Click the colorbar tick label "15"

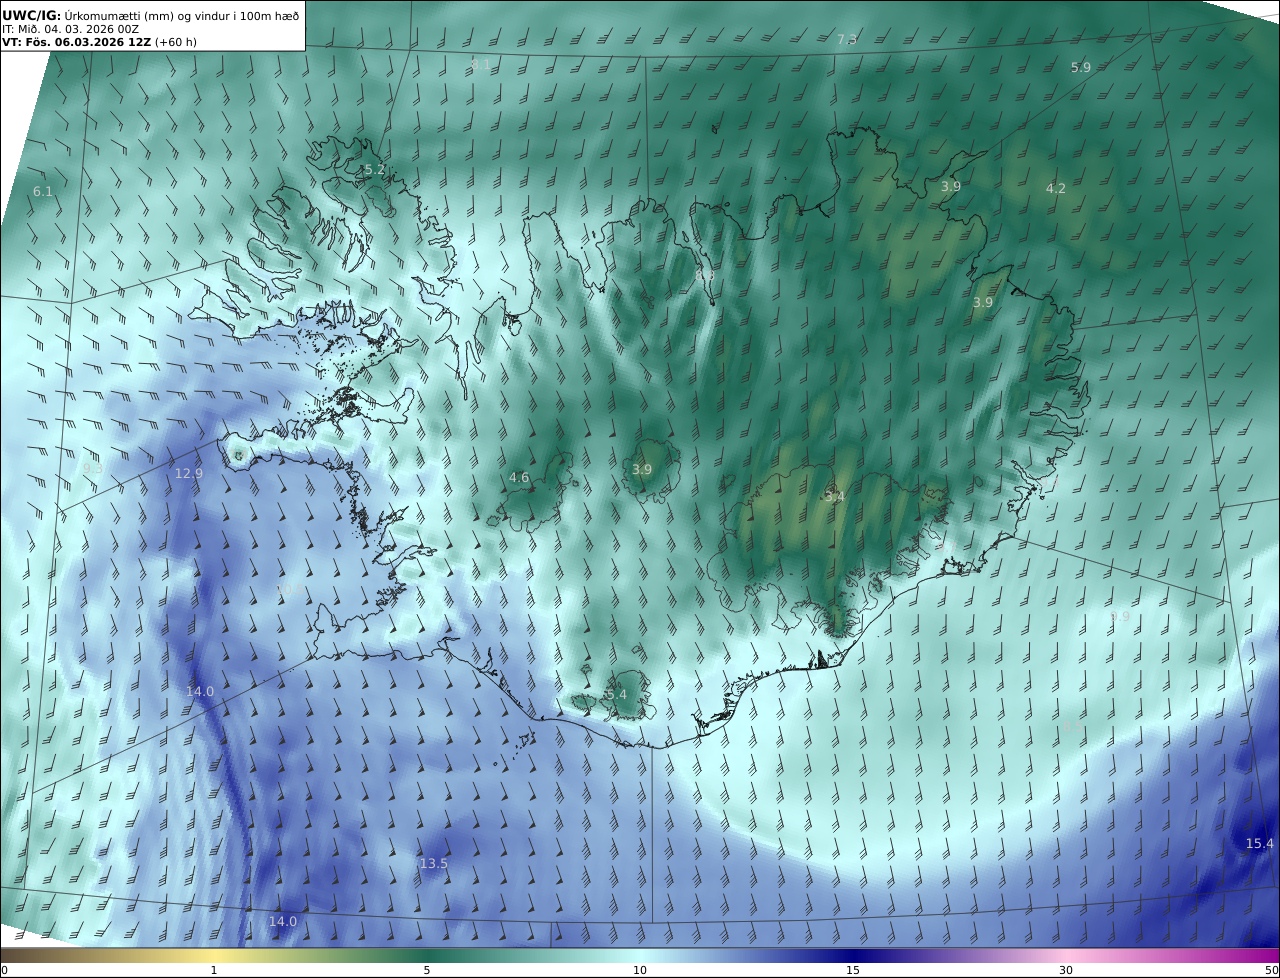point(853,970)
